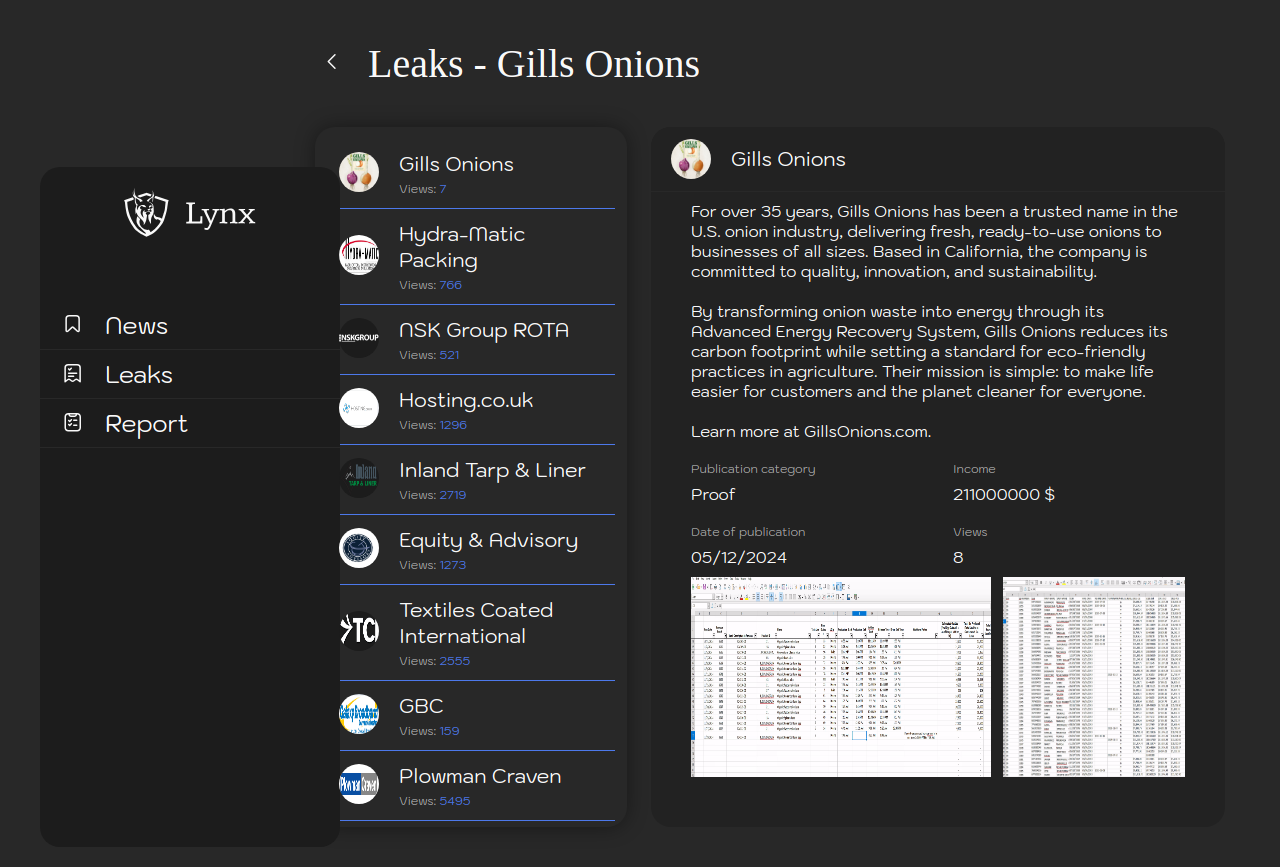Click the Lynx shield logo
Viewport: 1280px width, 867px height.
[146, 213]
